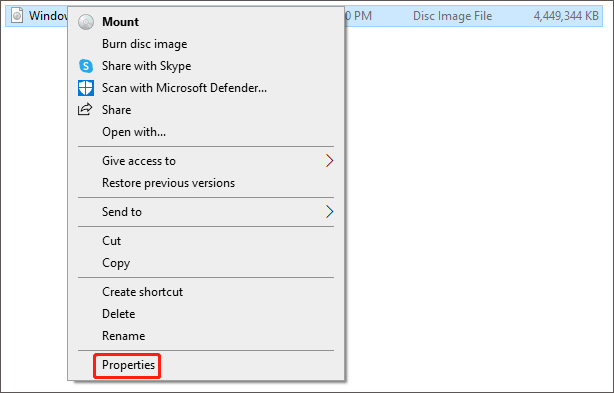The width and height of the screenshot is (614, 393).
Task: Click the Skype icon in the menu
Action: point(86,66)
